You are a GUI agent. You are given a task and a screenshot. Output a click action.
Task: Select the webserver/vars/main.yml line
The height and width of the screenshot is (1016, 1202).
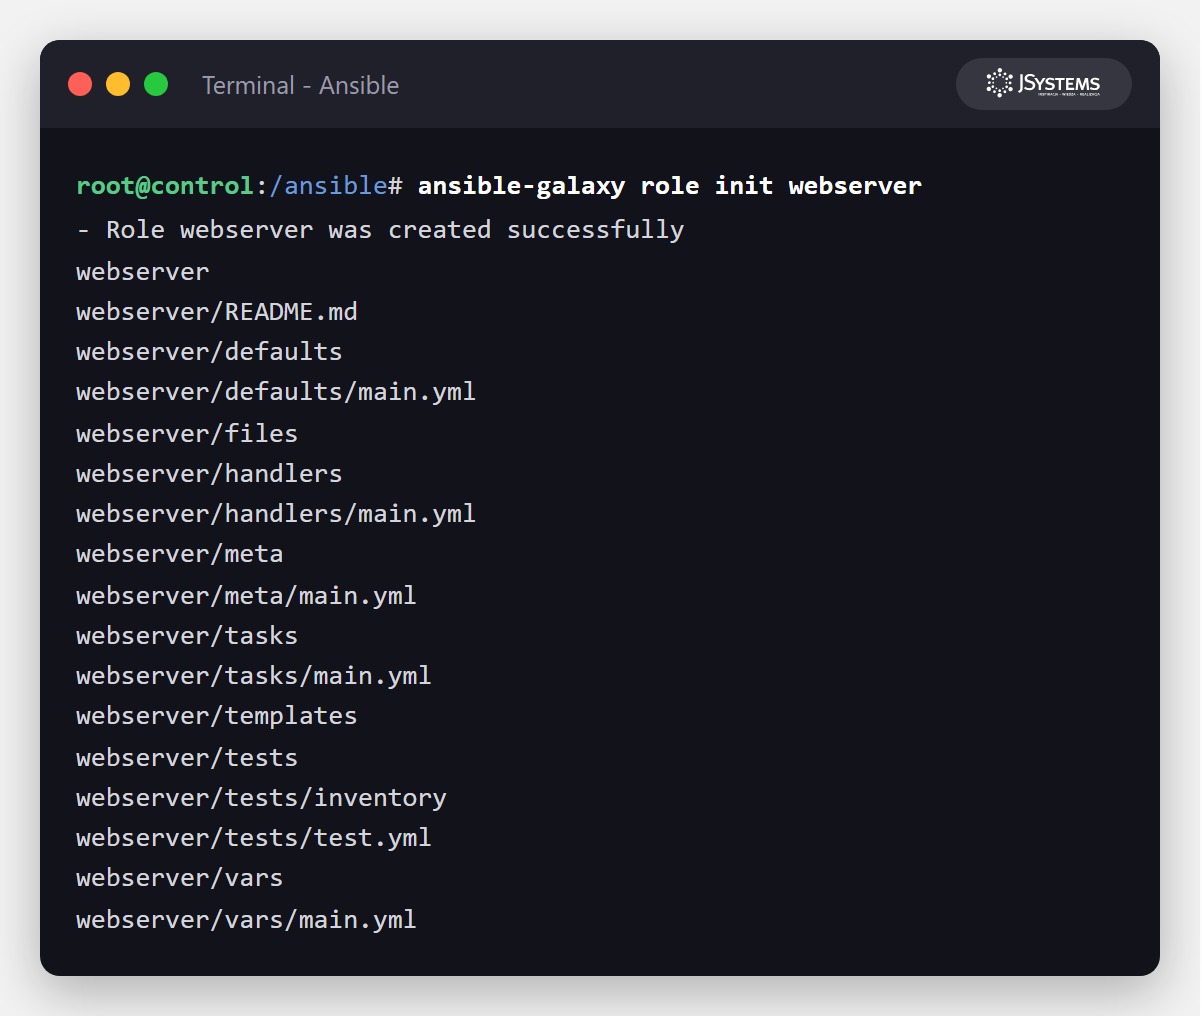246,920
